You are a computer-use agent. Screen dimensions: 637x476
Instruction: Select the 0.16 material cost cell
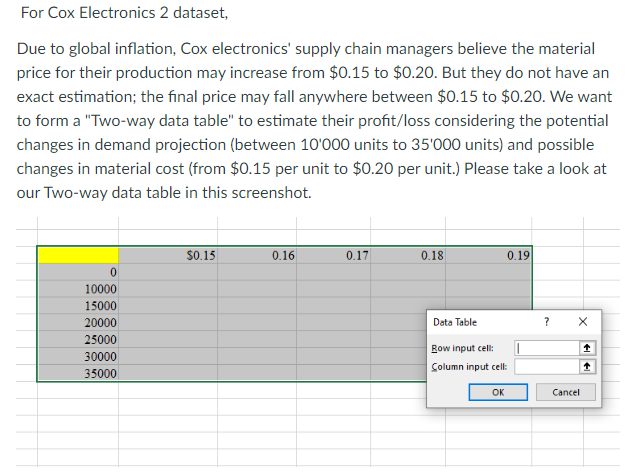(257, 255)
